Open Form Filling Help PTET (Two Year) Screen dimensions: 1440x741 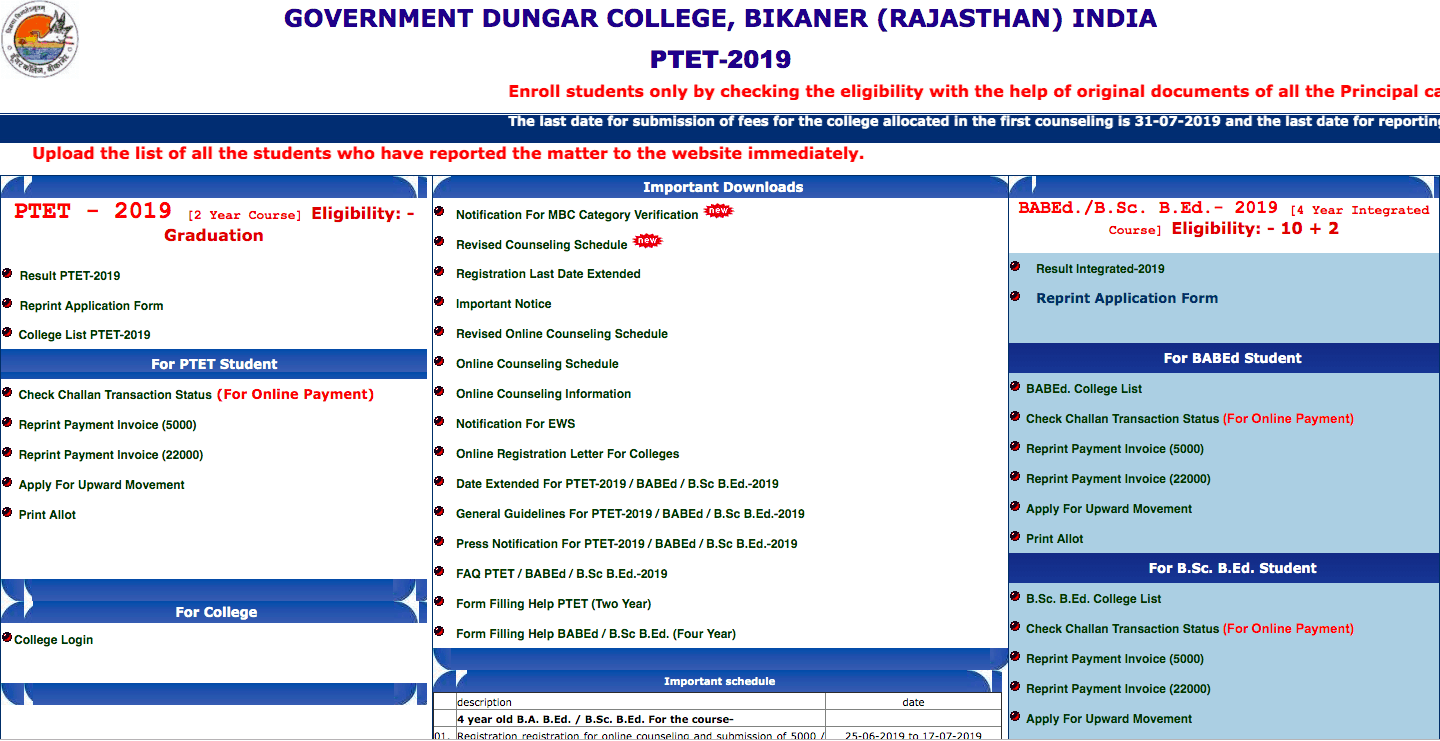[553, 604]
